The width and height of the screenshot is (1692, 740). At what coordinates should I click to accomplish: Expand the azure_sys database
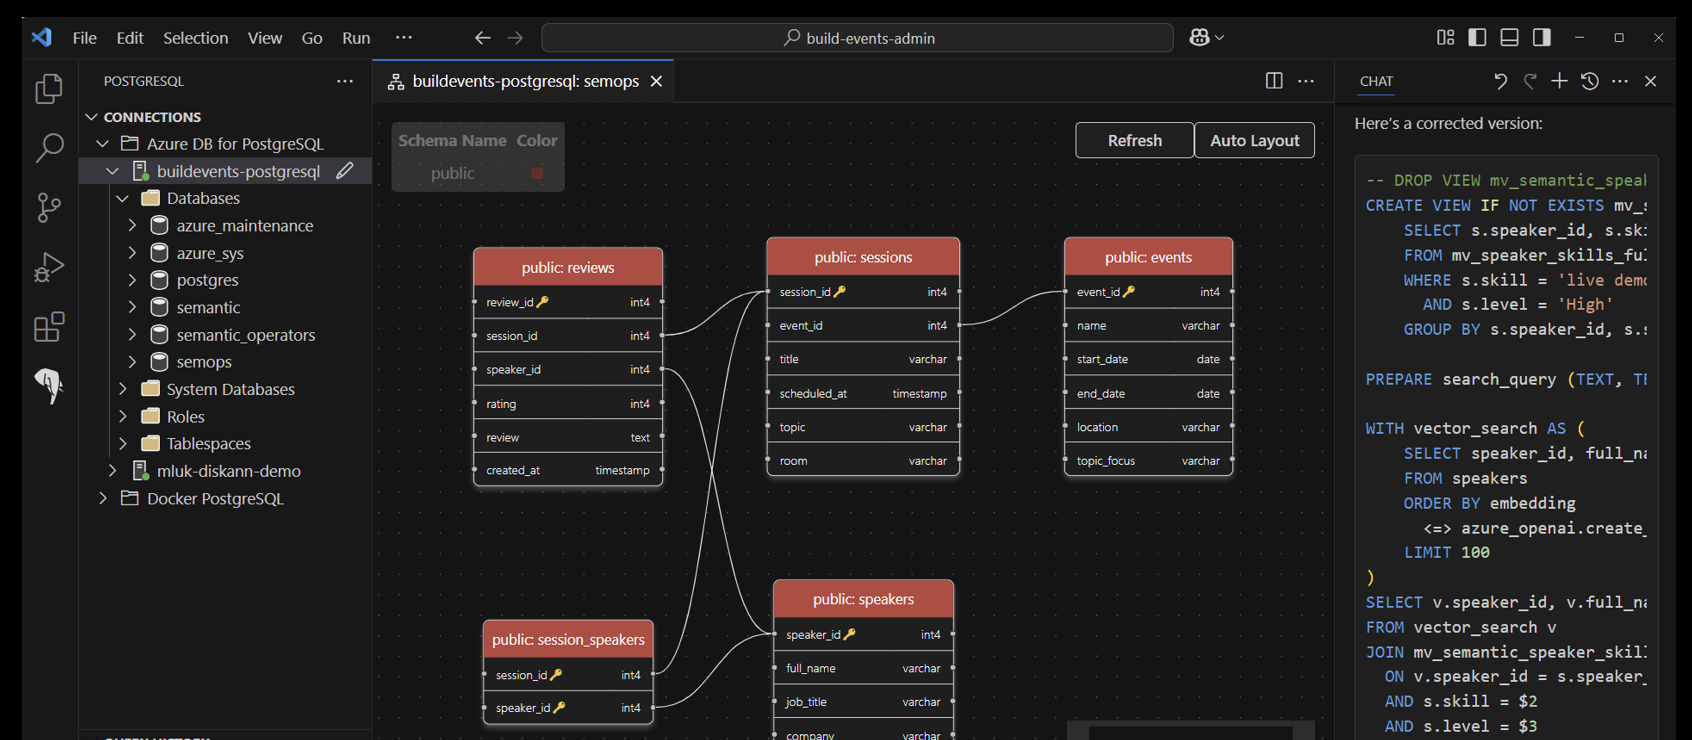click(133, 253)
